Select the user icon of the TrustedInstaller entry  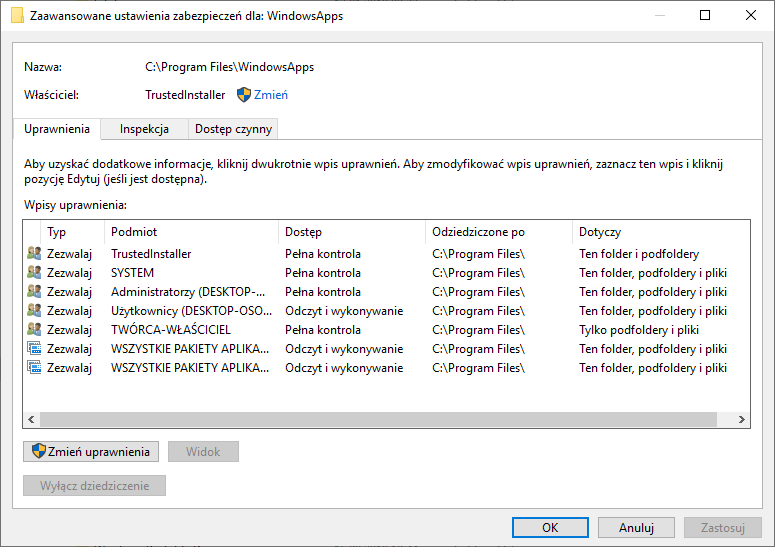[34, 253]
